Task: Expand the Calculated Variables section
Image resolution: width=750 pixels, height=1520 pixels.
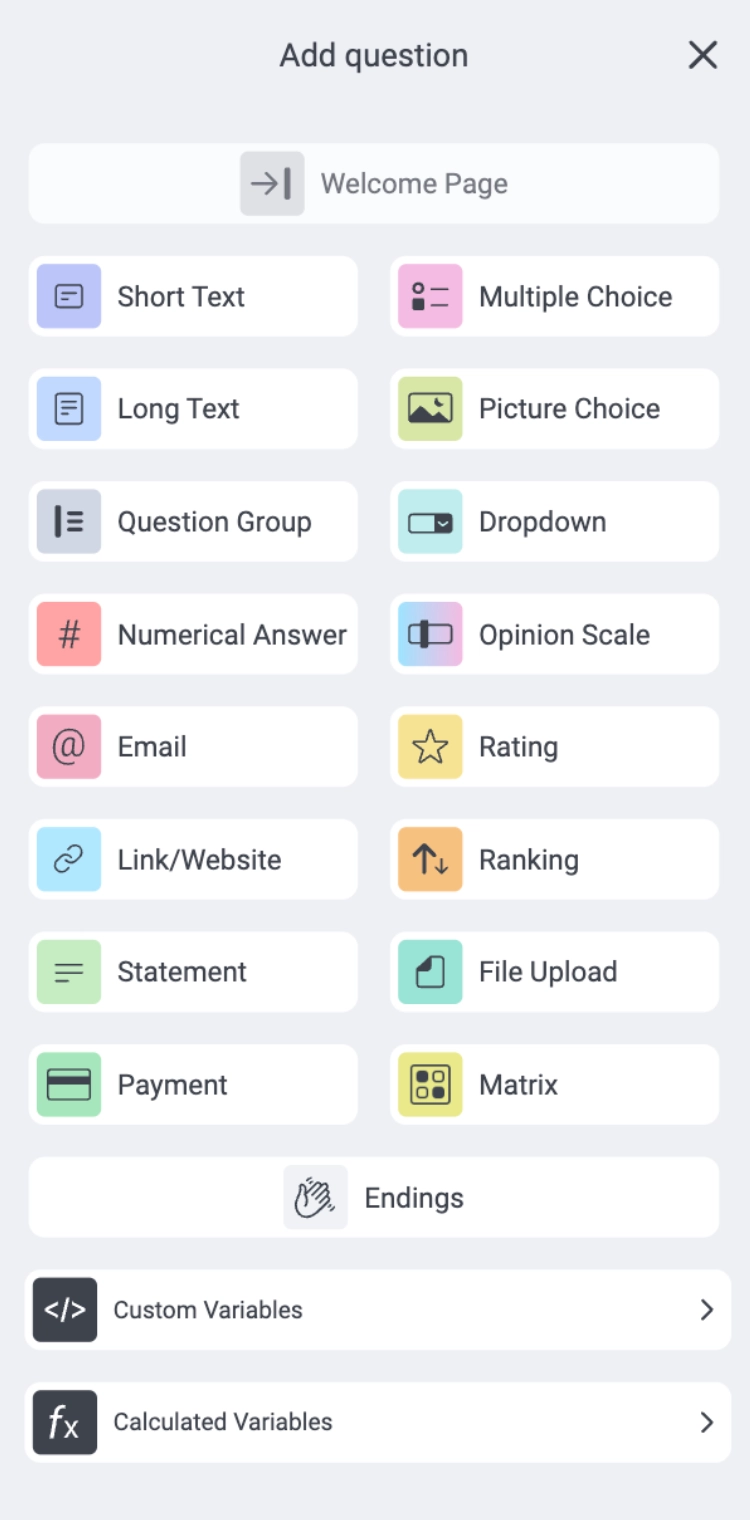Action: click(375, 1422)
